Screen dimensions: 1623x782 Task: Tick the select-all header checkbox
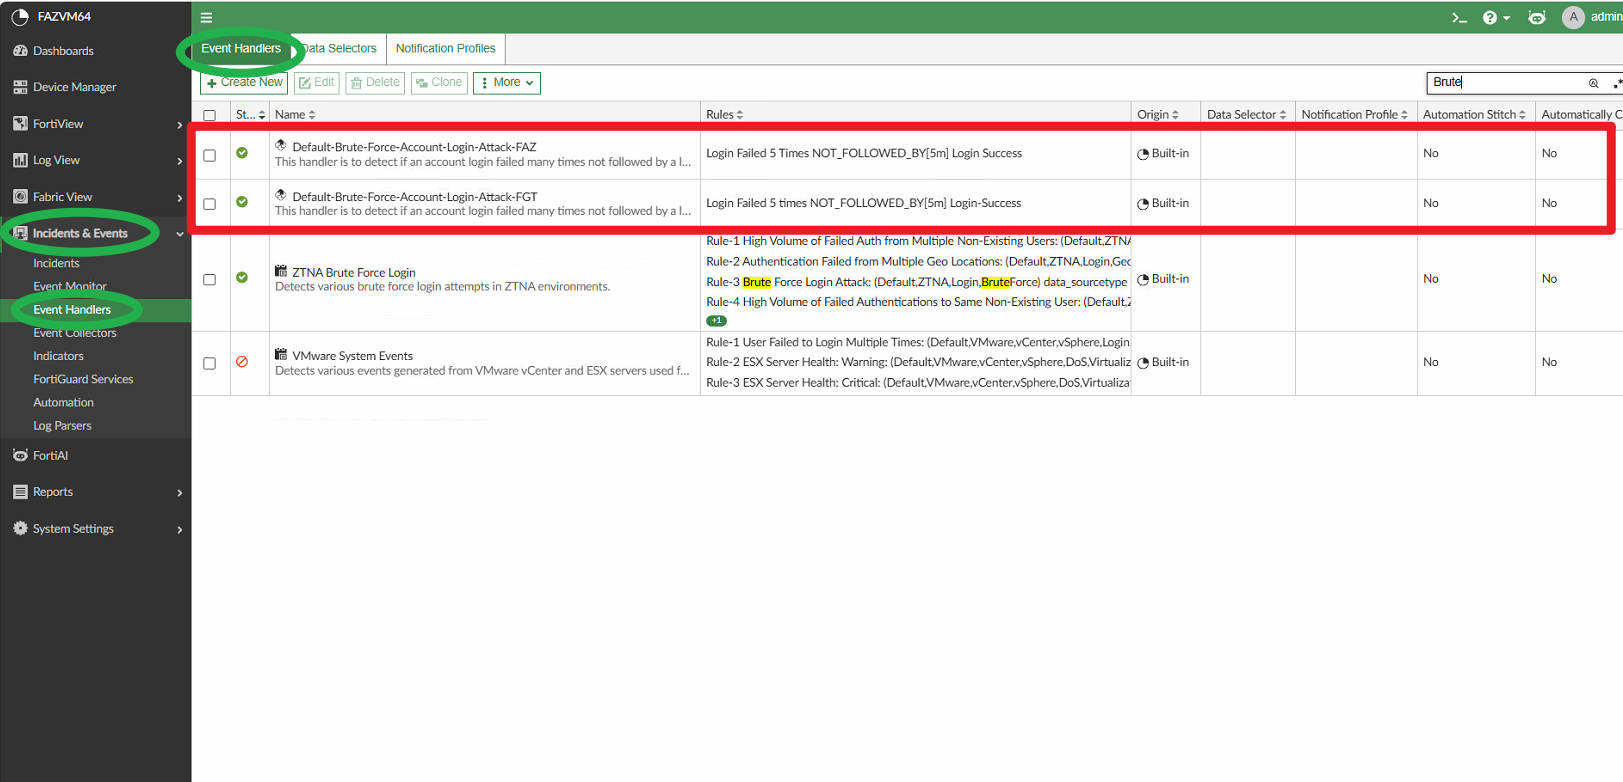tap(209, 115)
